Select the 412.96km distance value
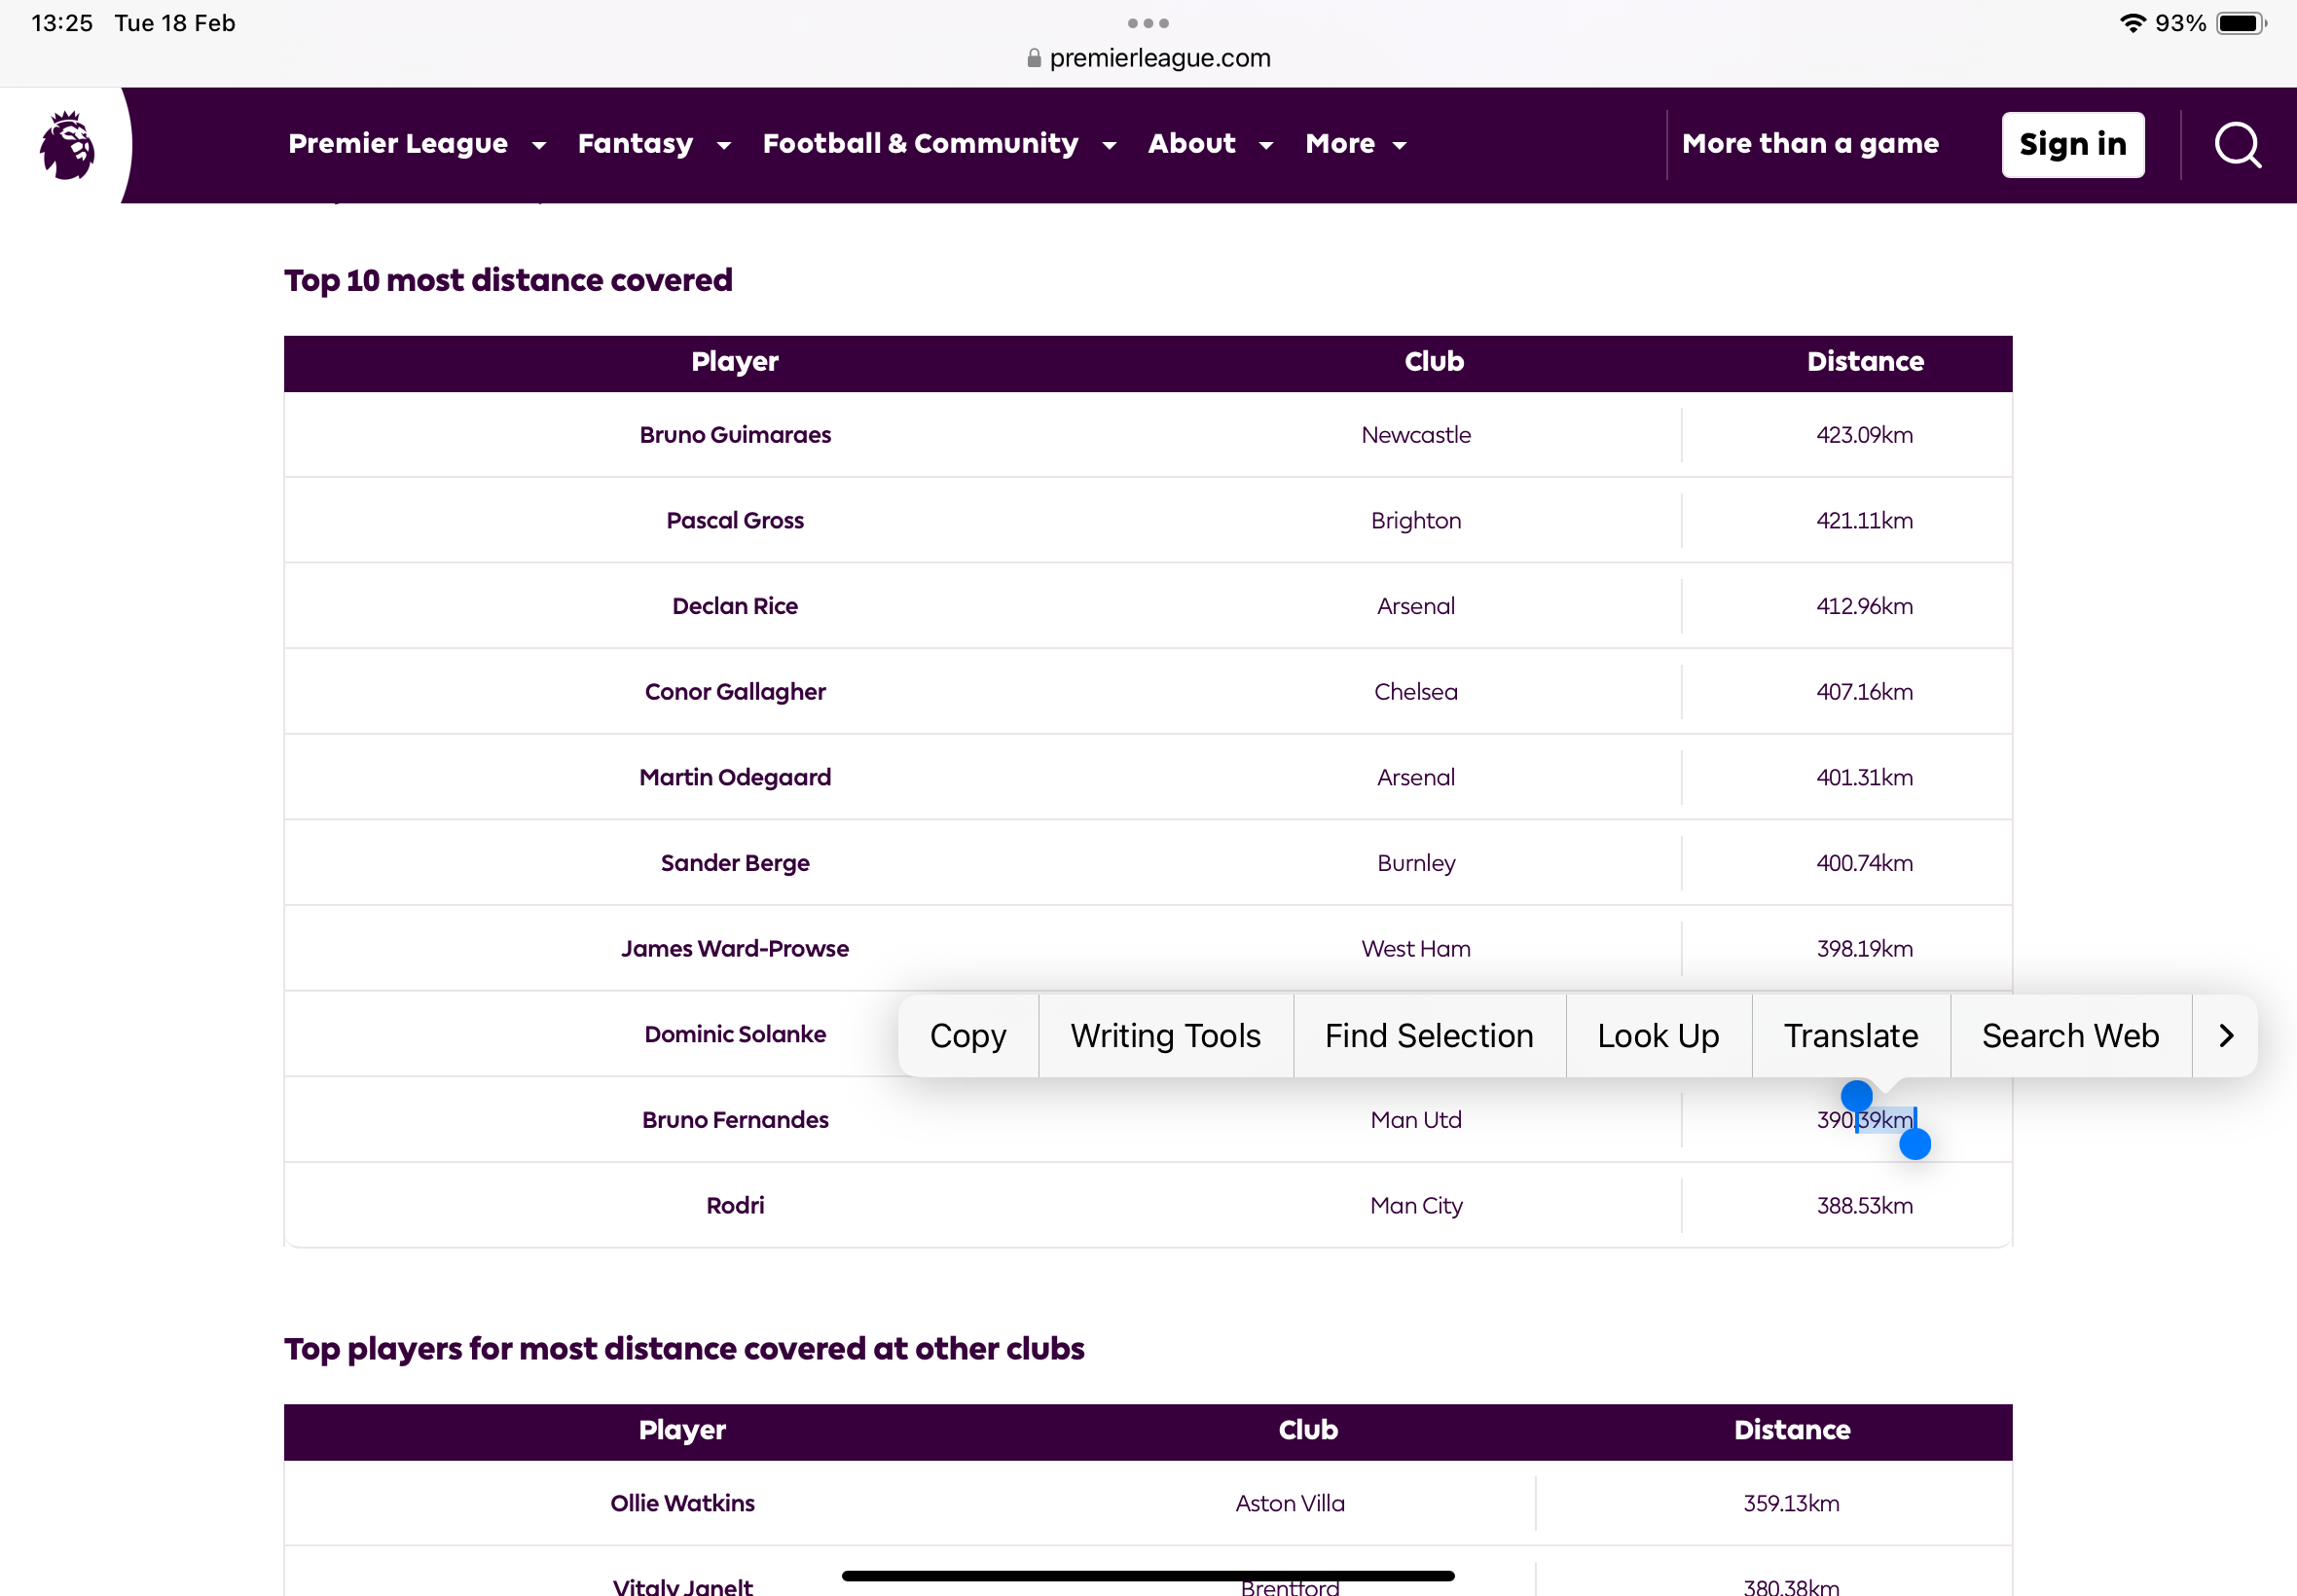The height and width of the screenshot is (1596, 2297). click(x=1864, y=606)
